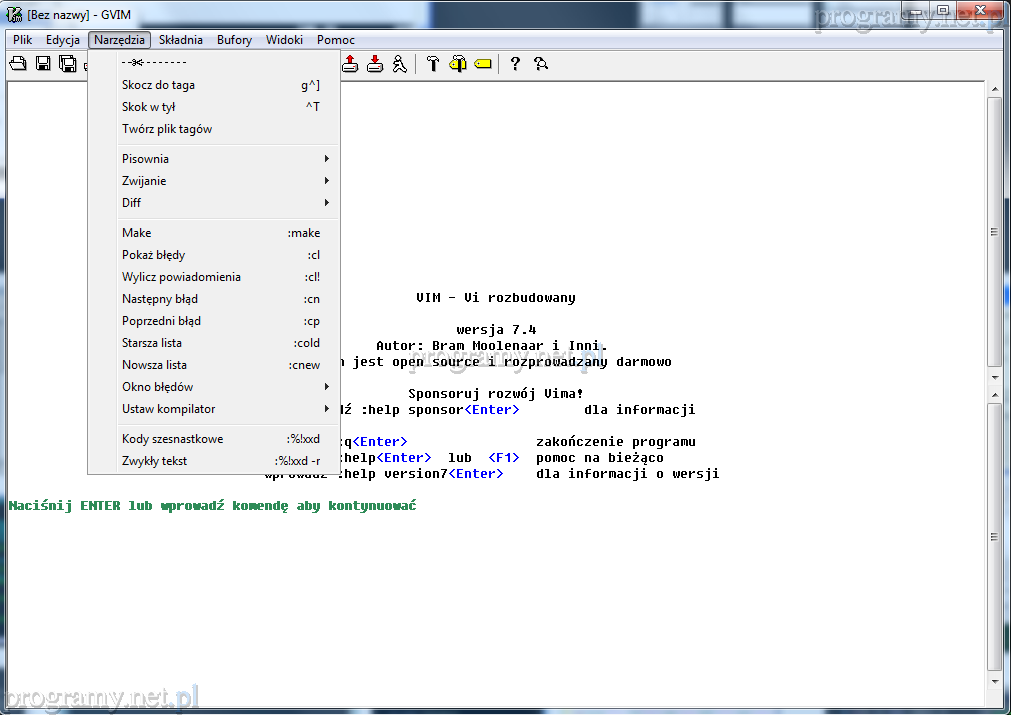Click the tear-off scissors line in menu
The height and width of the screenshot is (715, 1011).
pyautogui.click(x=154, y=63)
